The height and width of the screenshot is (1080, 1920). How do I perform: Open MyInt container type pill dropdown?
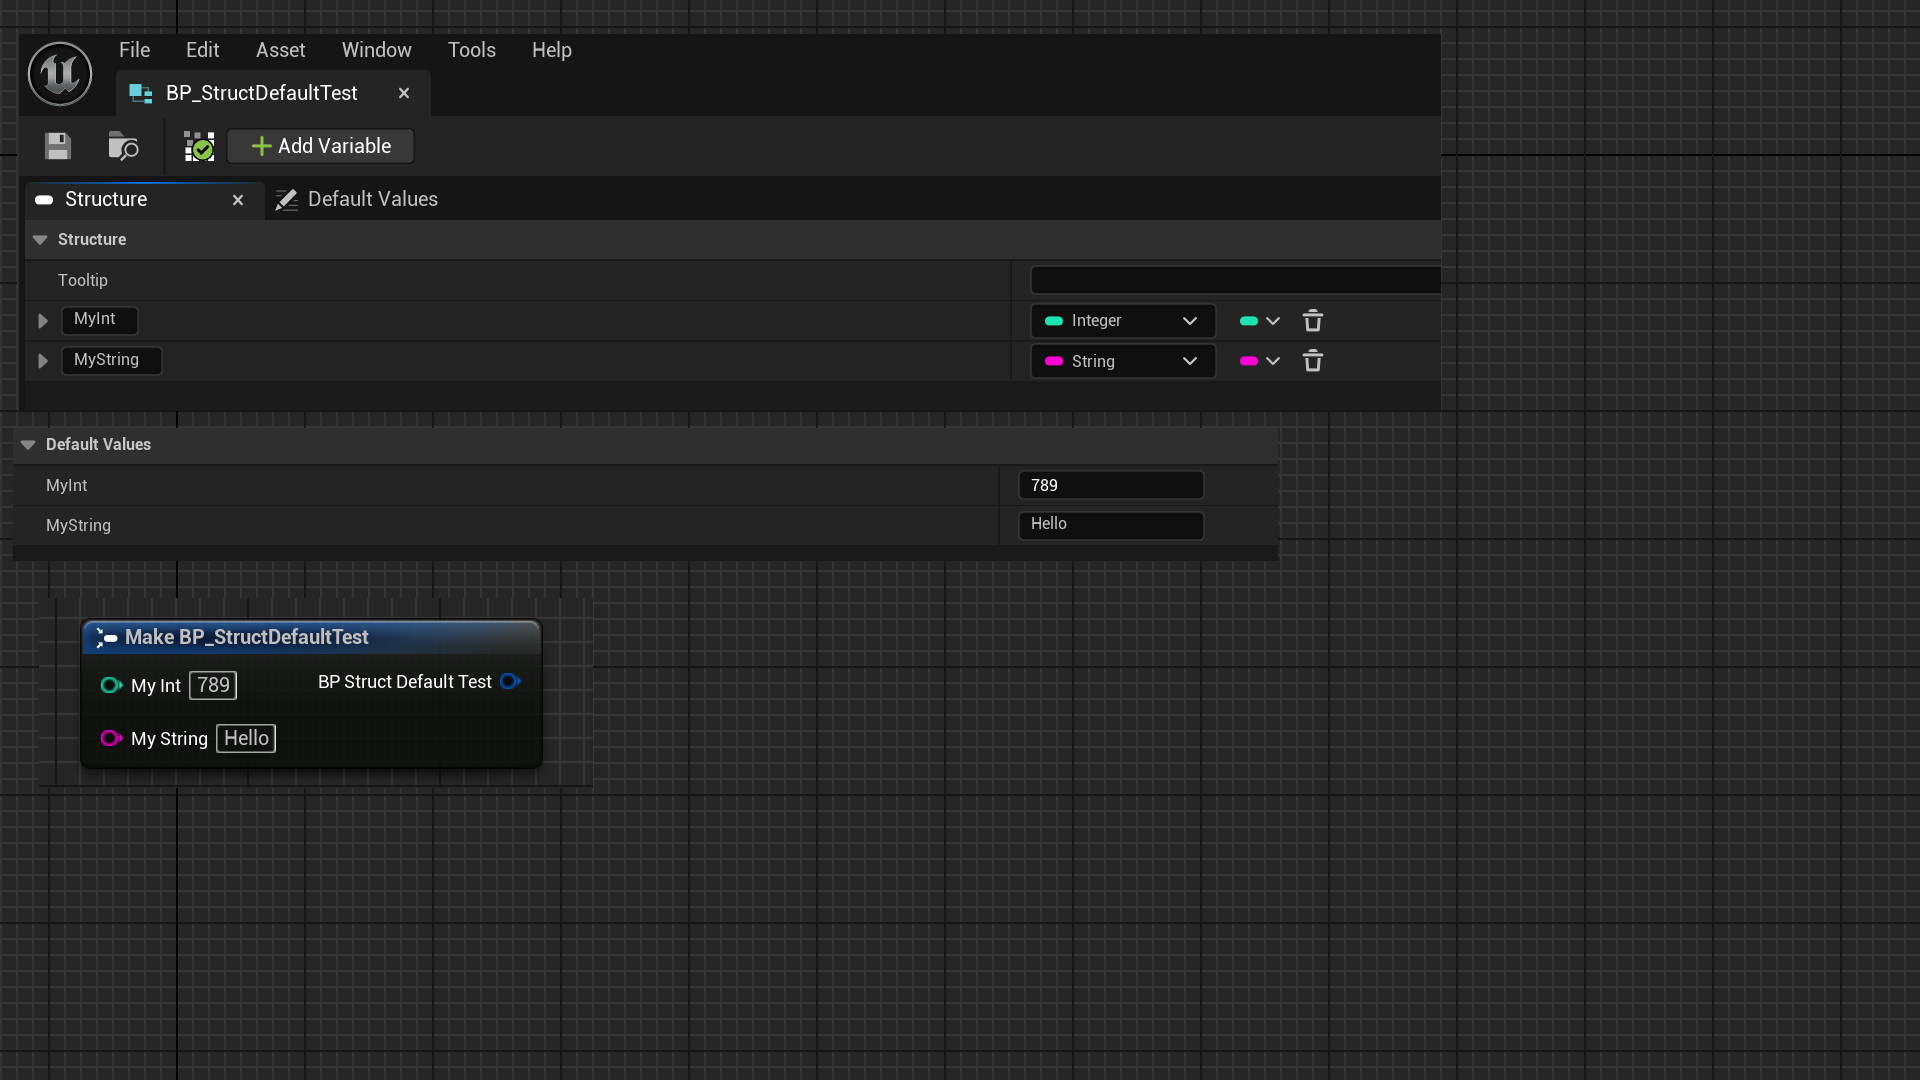point(1259,321)
